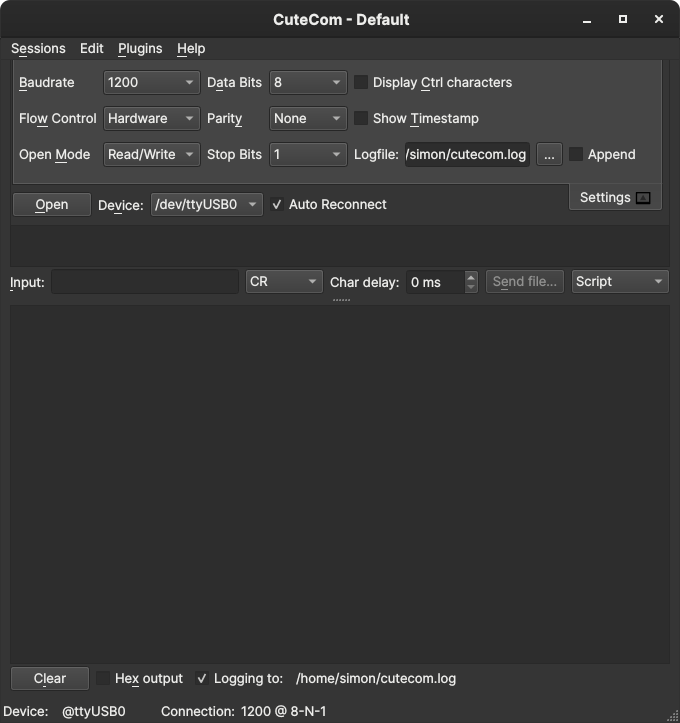Open the Device dropdown /dev/ttyUSB0

207,204
